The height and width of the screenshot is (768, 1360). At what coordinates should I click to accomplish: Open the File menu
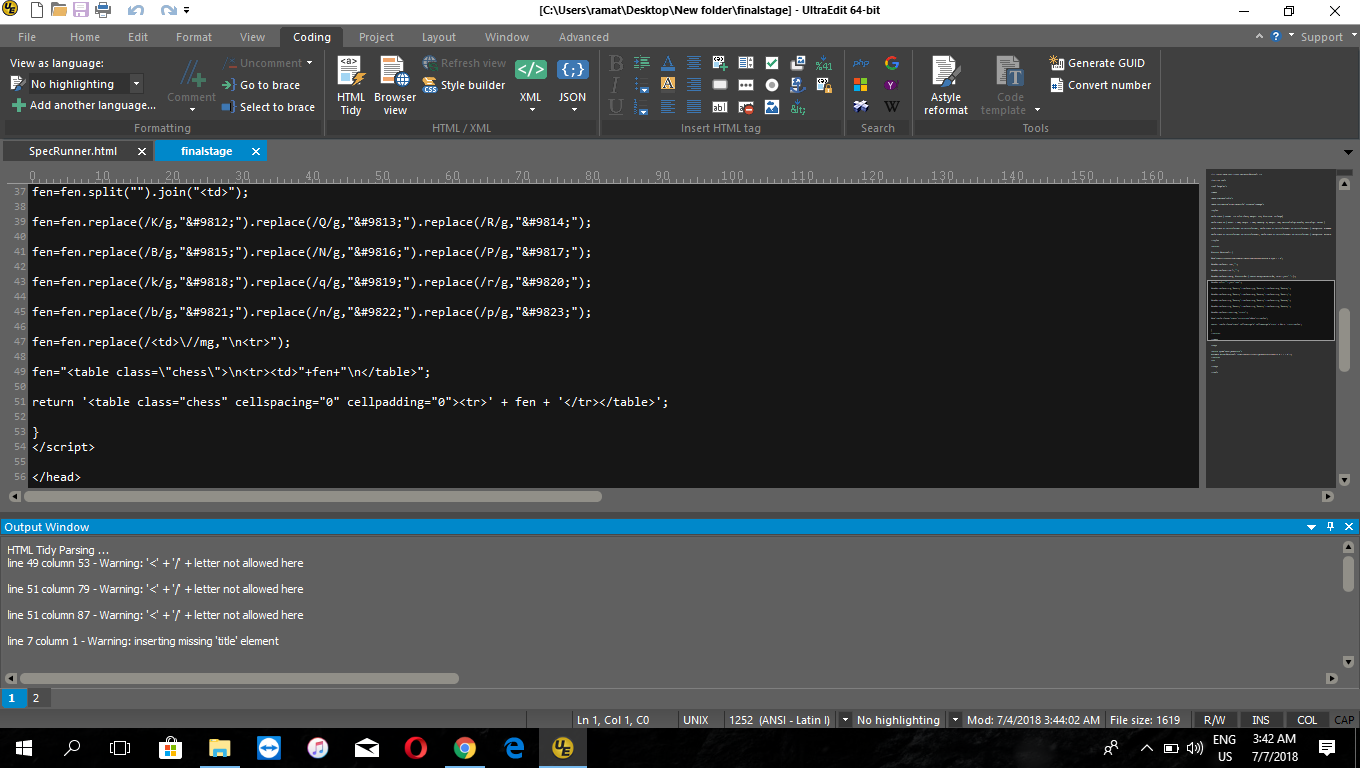click(x=27, y=37)
